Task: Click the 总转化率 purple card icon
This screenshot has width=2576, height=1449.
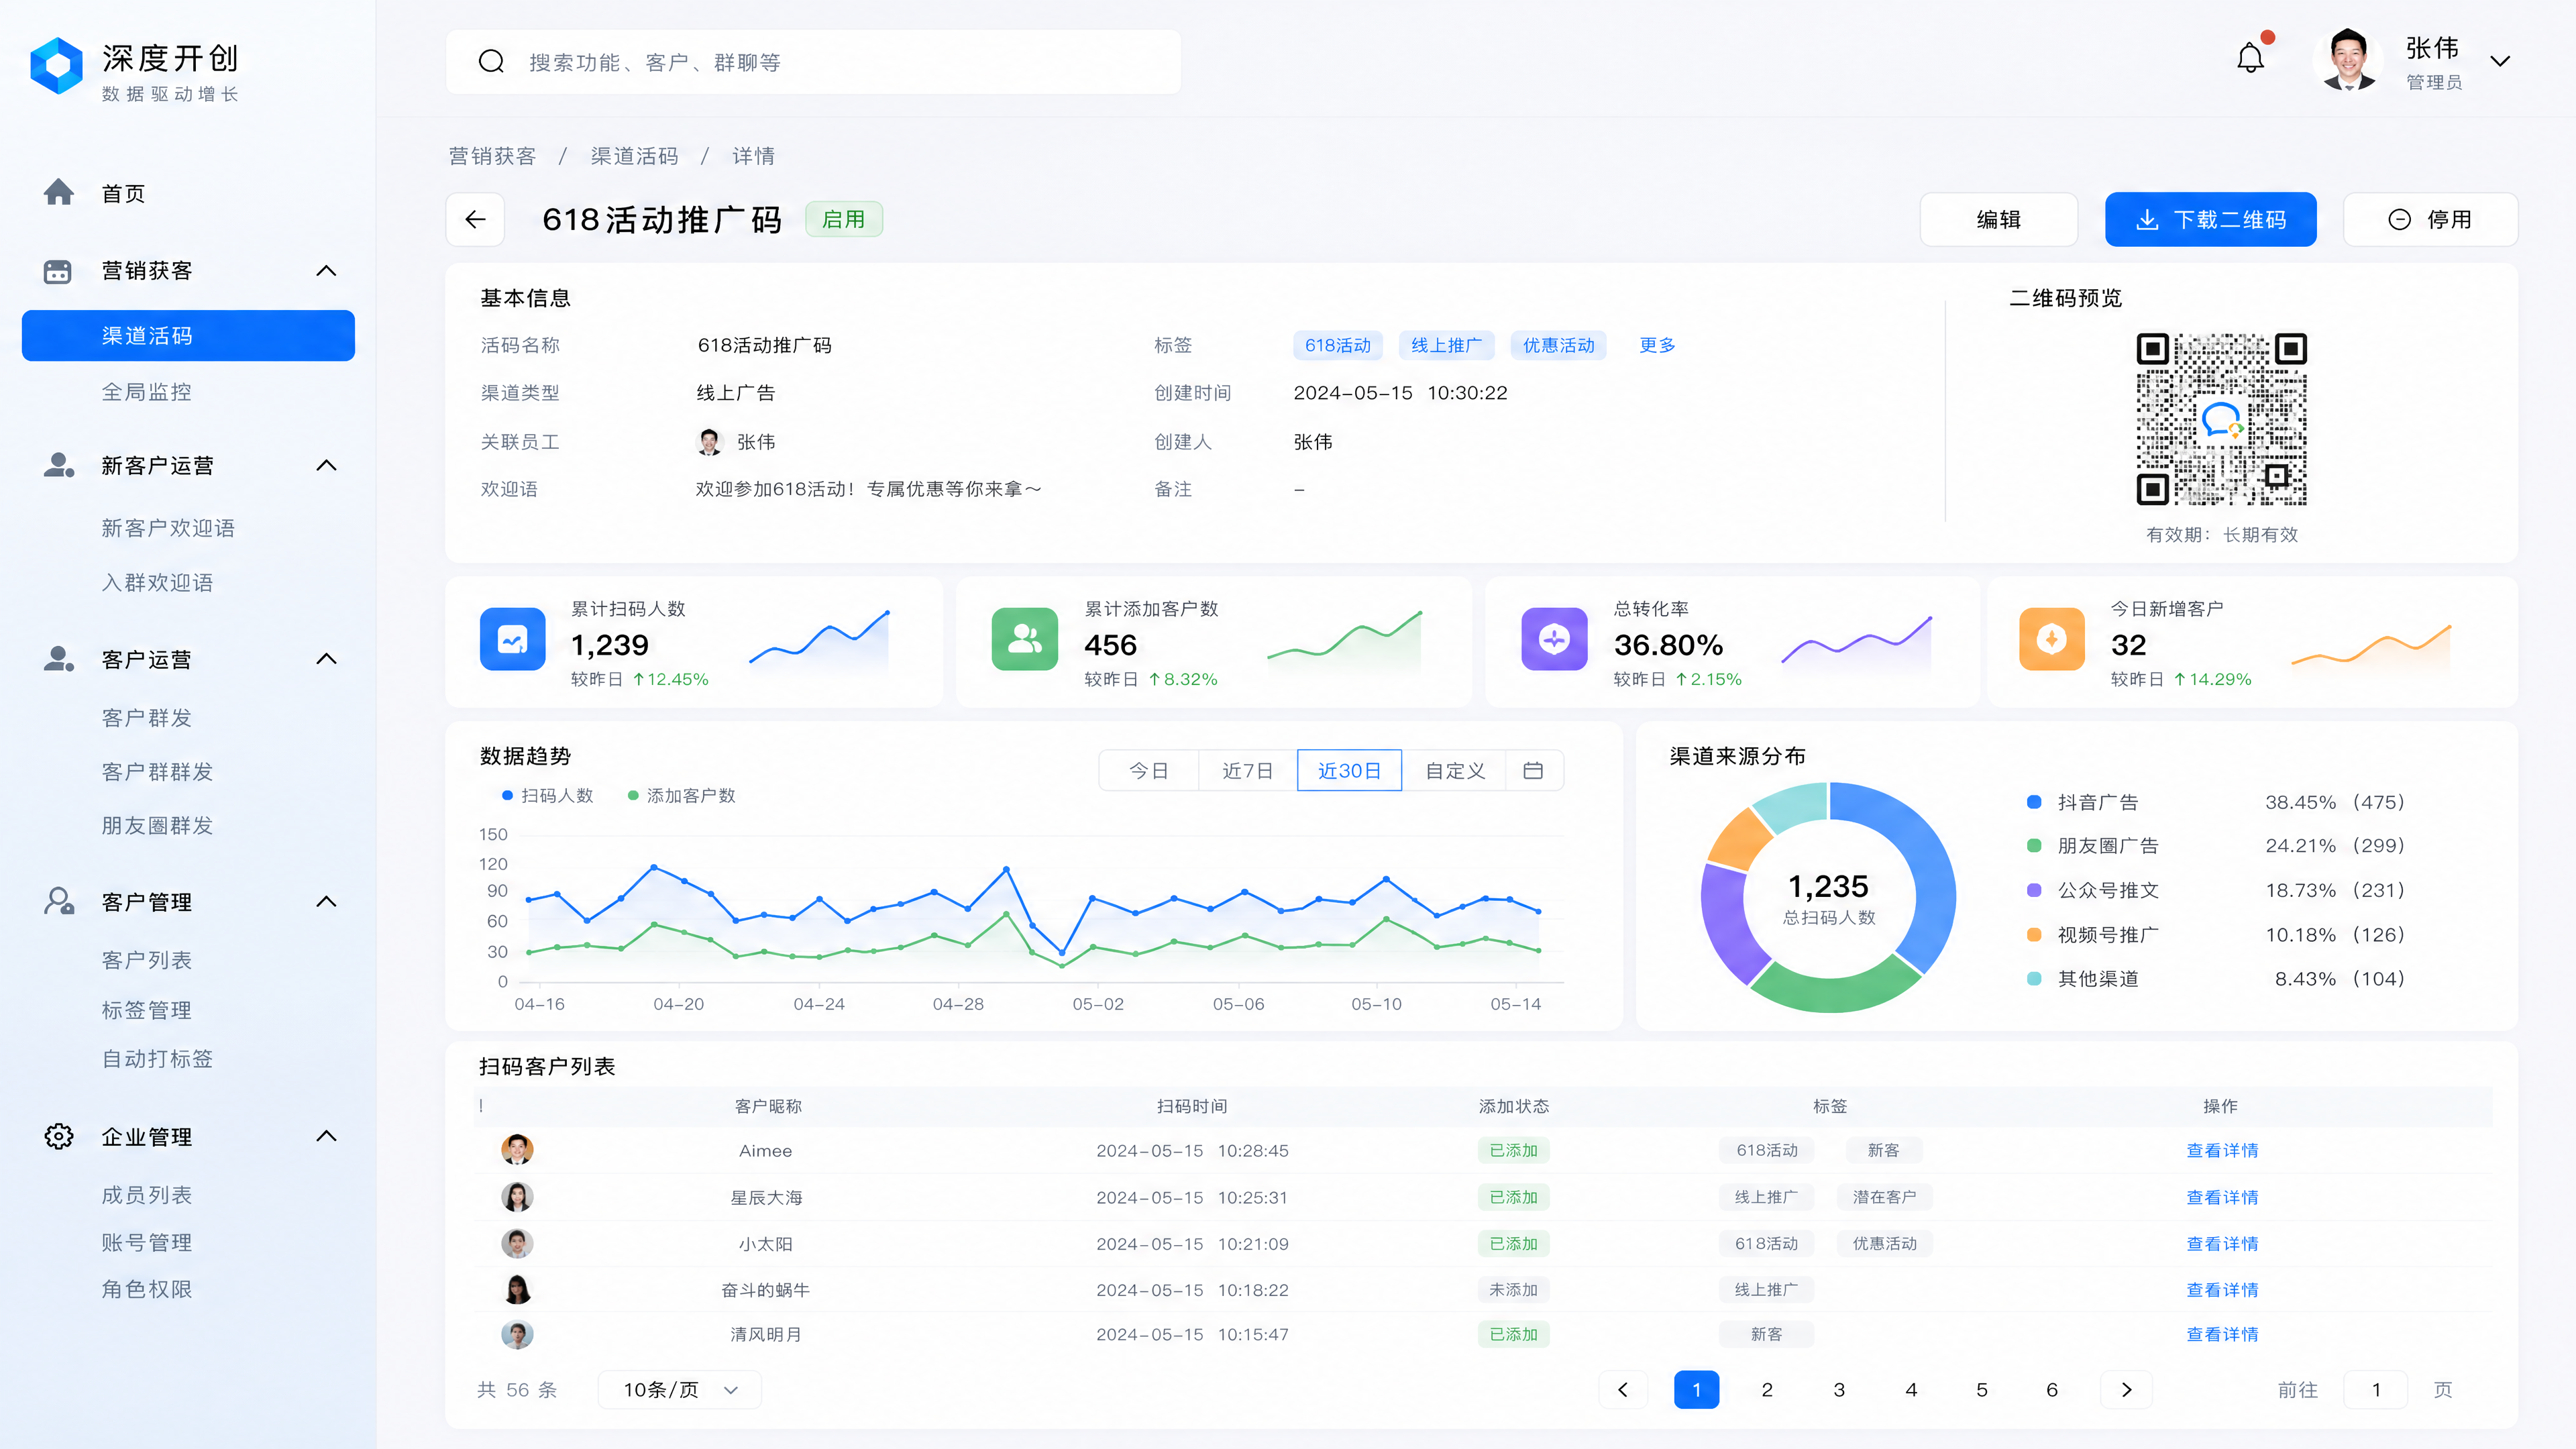Action: 1554,639
